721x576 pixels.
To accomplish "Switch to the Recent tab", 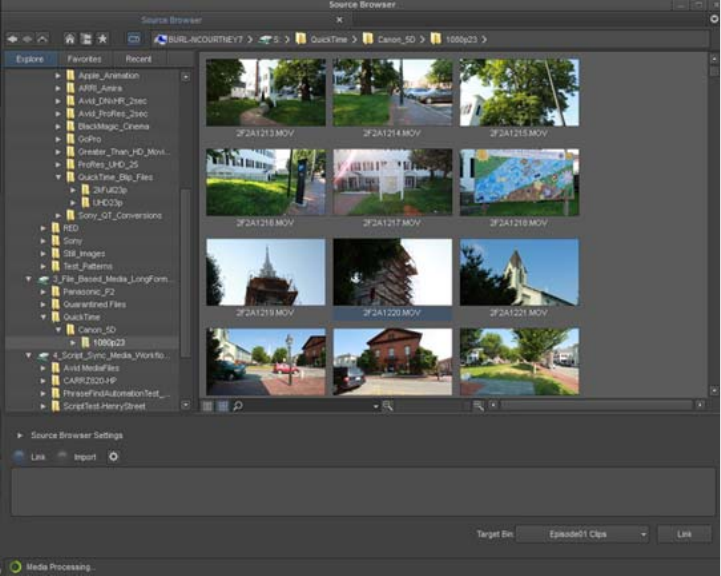I will point(138,59).
